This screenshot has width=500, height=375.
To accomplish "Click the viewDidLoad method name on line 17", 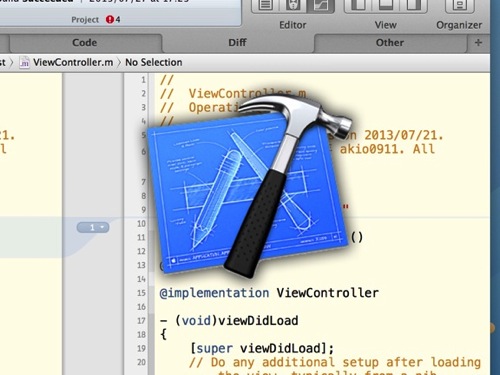I will (258, 321).
